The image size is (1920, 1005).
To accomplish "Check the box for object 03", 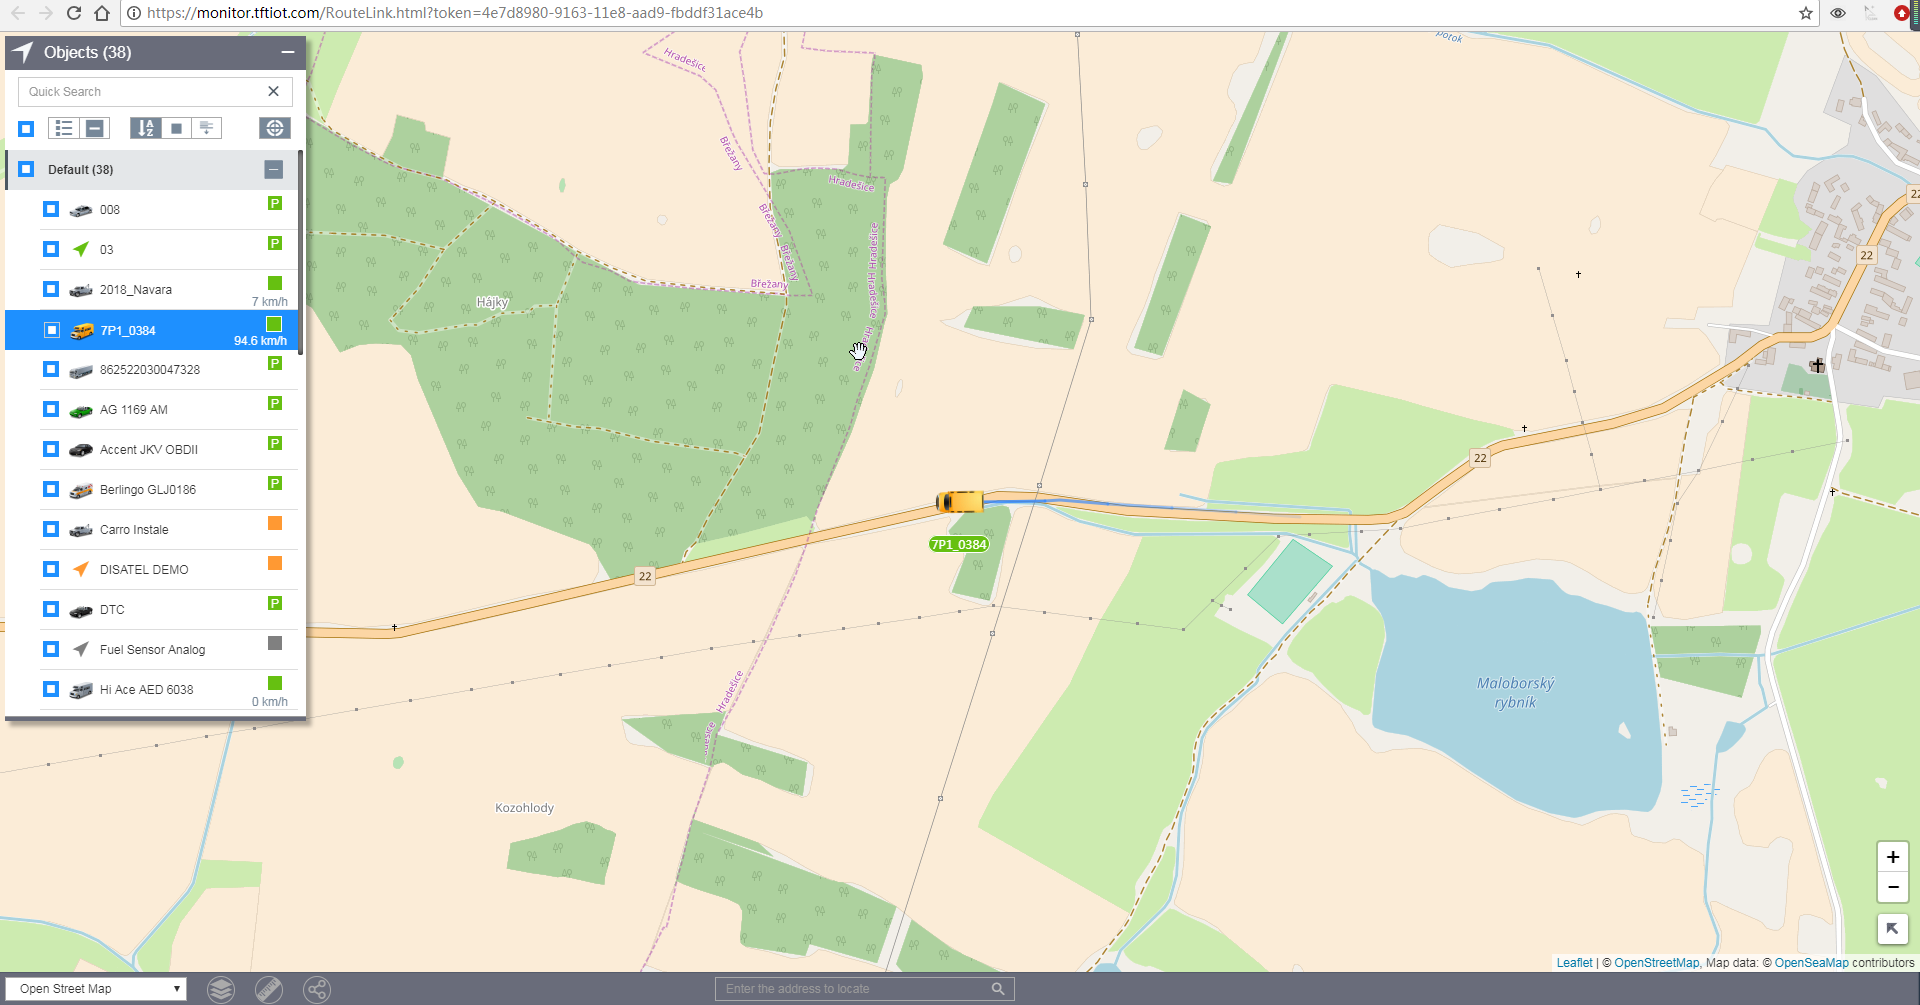I will pyautogui.click(x=51, y=249).
